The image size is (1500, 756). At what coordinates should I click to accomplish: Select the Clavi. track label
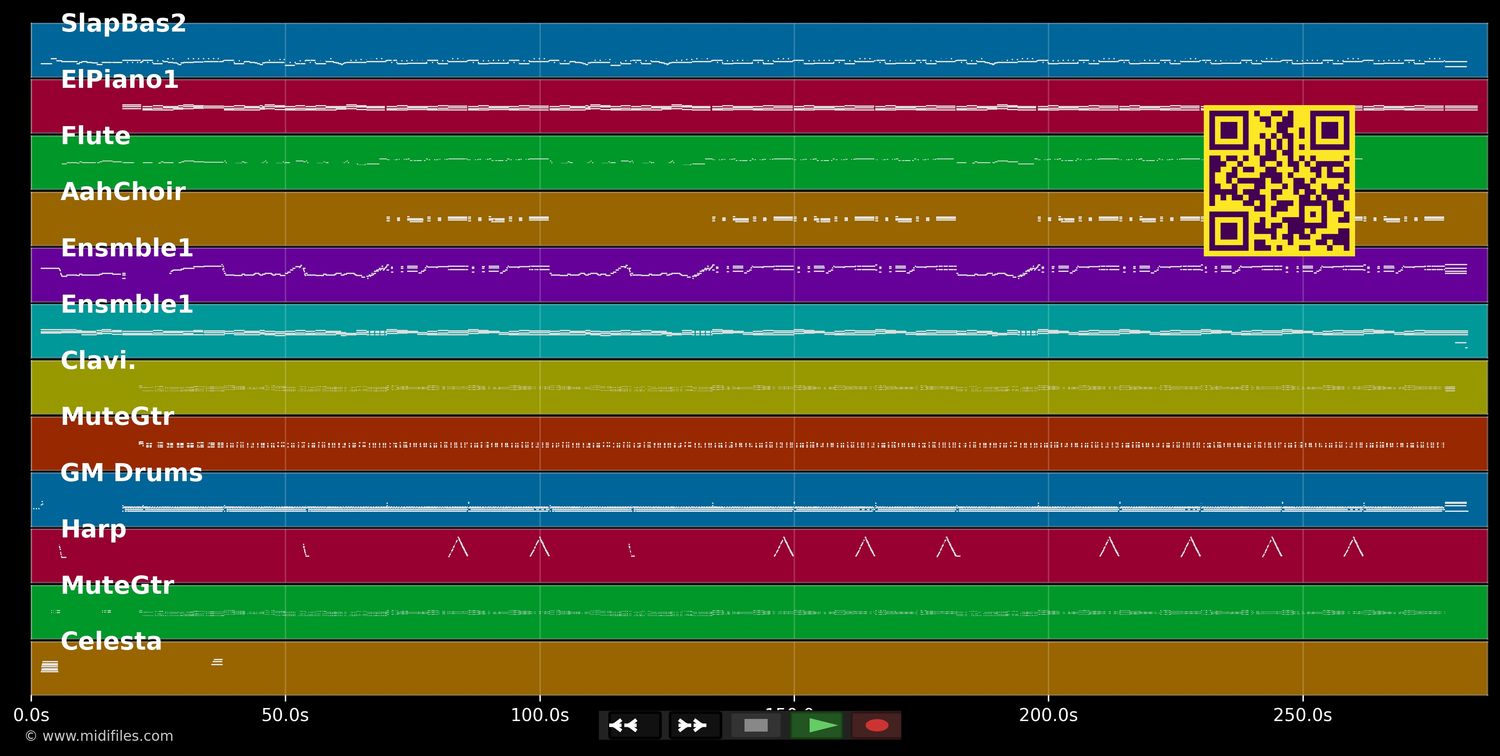[x=98, y=361]
